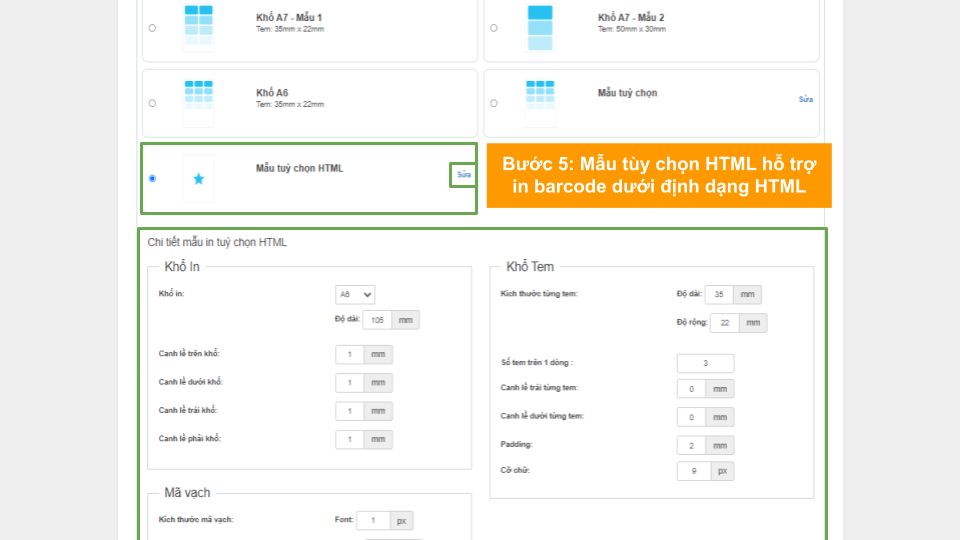Select the Khổ A7 - Mẫu 1 radio button

point(152,28)
